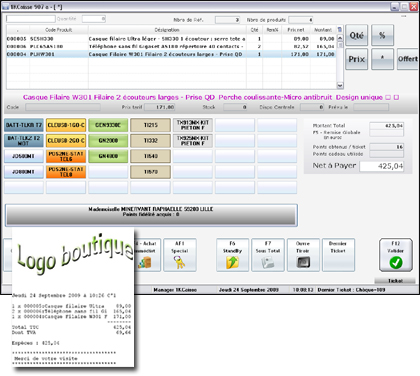Click the Désignation column header
The width and height of the screenshot is (420, 376).
[167, 30]
